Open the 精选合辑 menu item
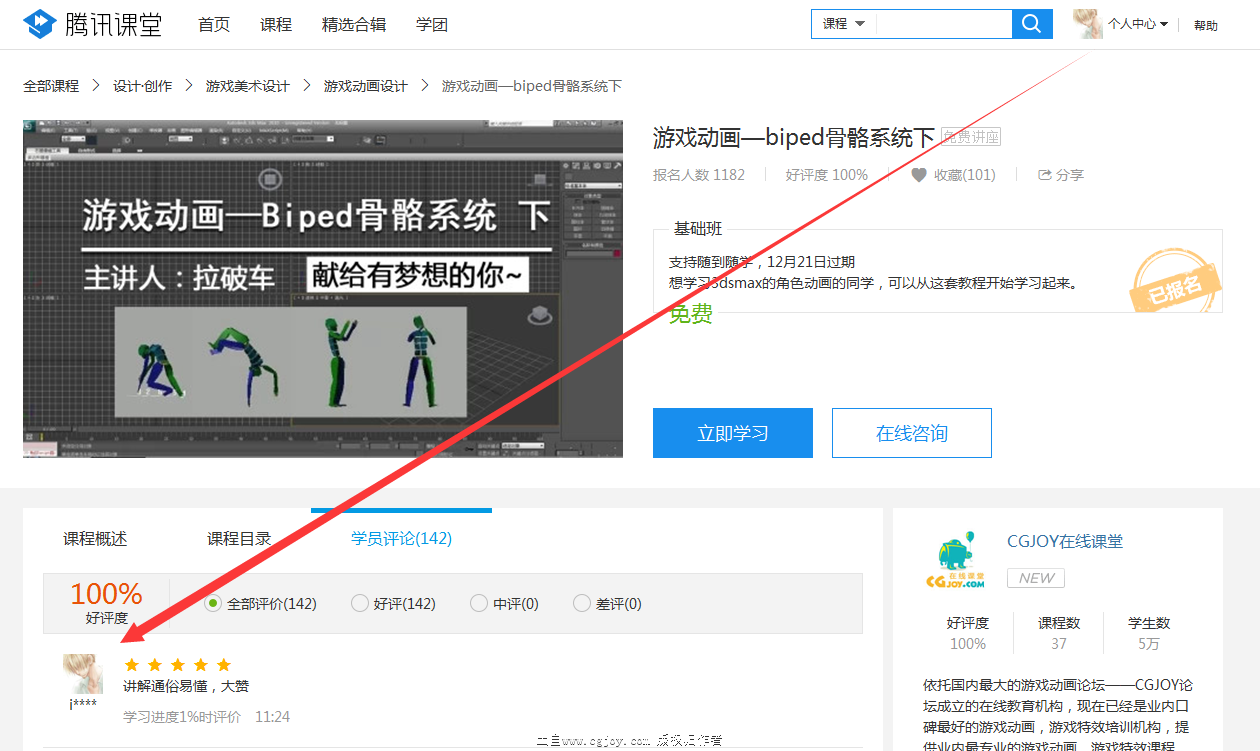The width and height of the screenshot is (1260, 751). [x=354, y=24]
